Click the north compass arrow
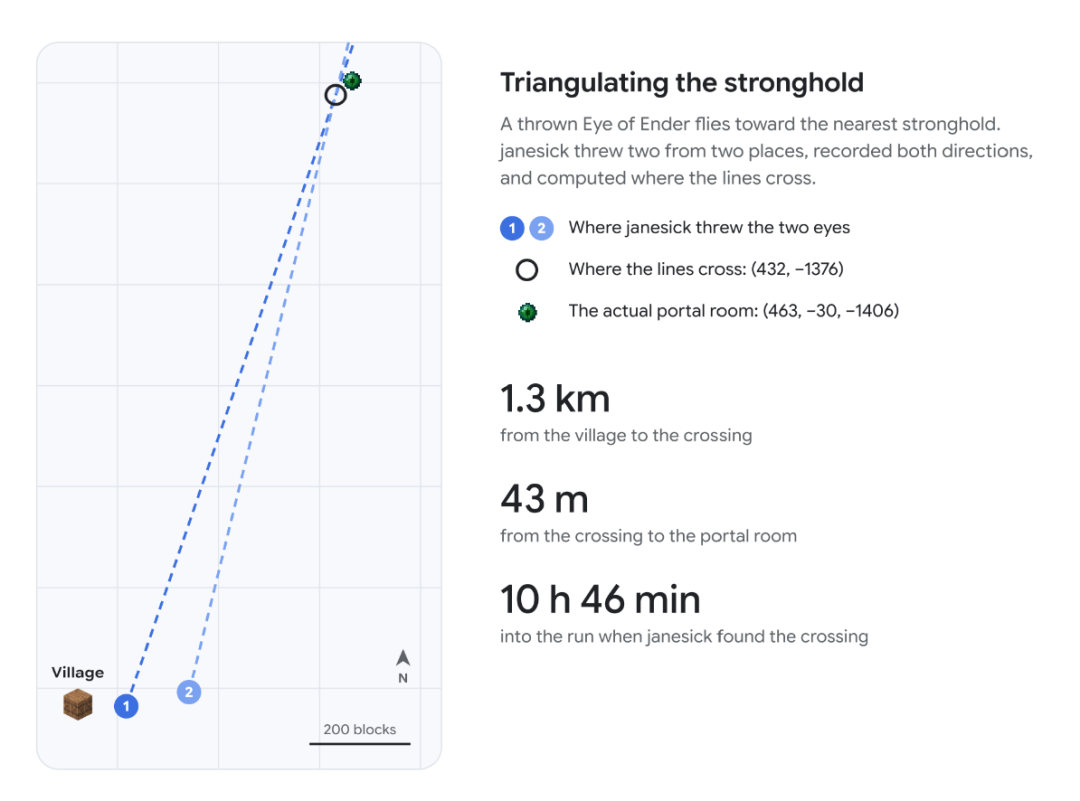1080x801 pixels. (x=403, y=658)
